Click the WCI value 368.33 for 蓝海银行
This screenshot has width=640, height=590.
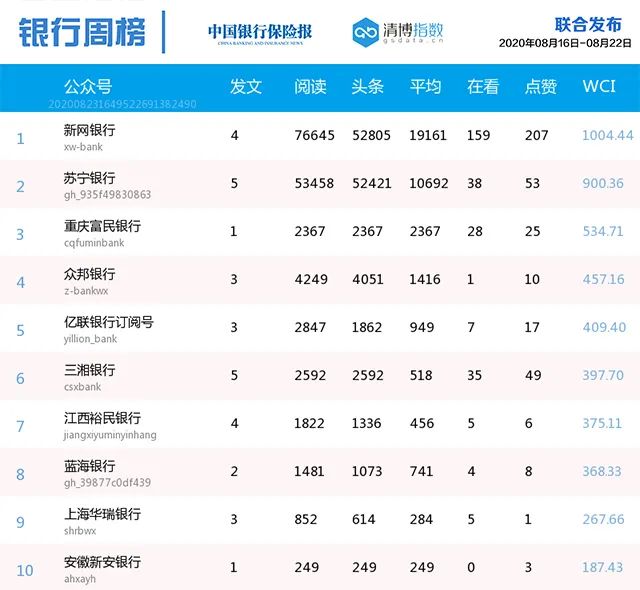click(x=603, y=472)
